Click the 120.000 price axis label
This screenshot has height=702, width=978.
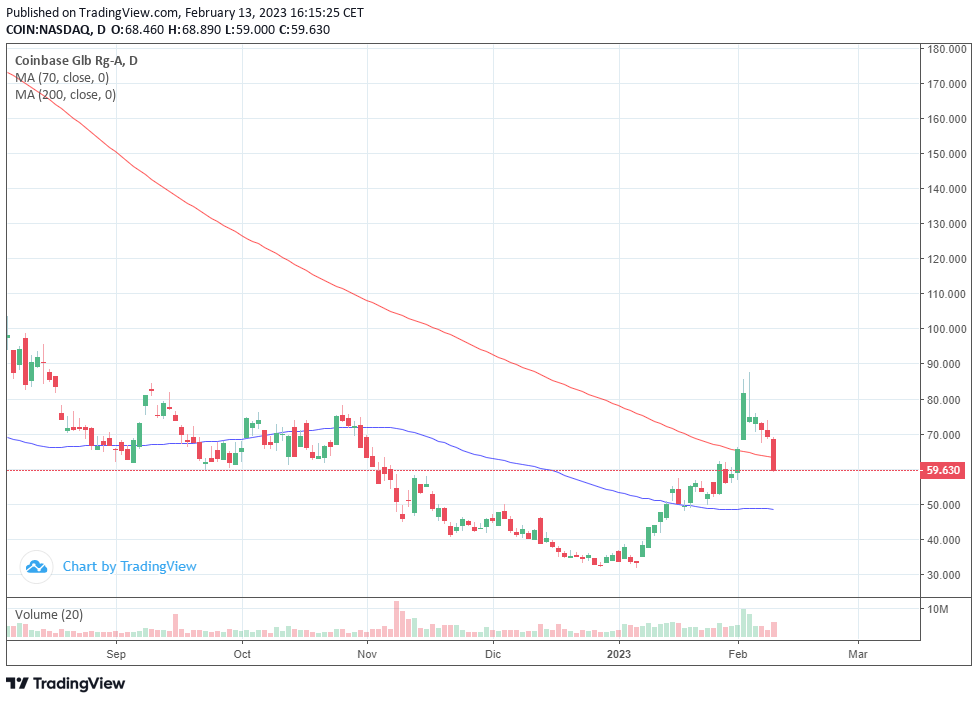(946, 258)
